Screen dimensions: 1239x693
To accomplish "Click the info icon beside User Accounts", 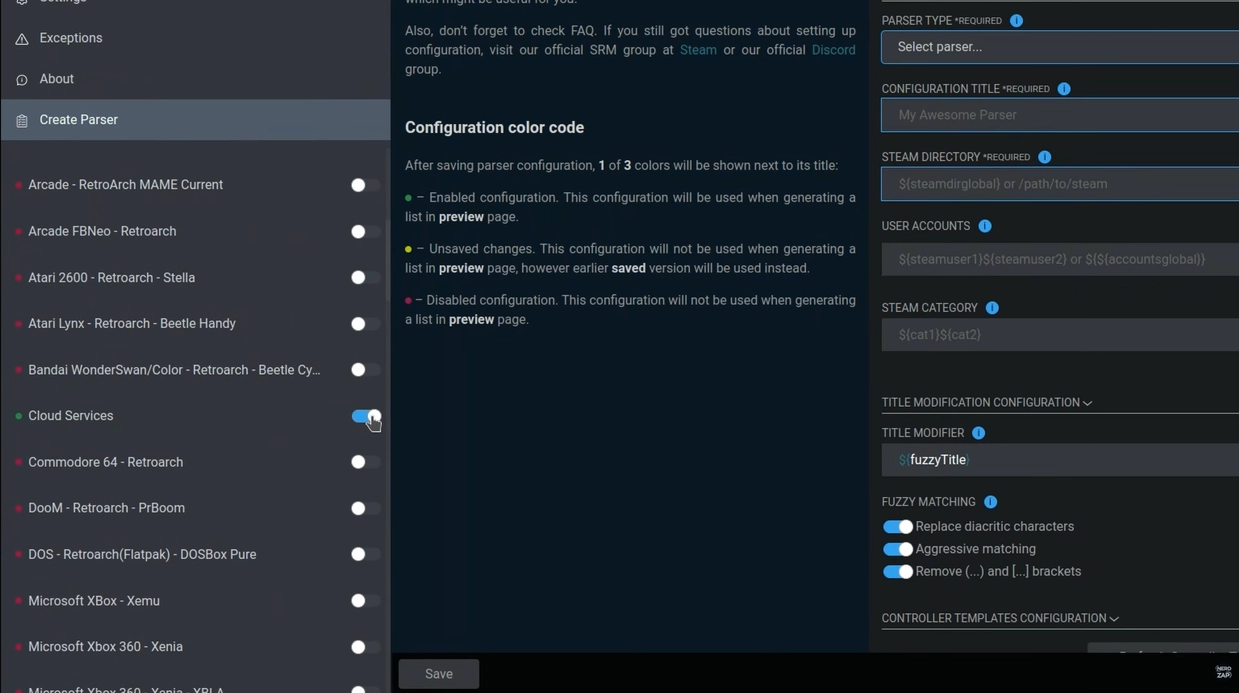I will click(x=984, y=226).
